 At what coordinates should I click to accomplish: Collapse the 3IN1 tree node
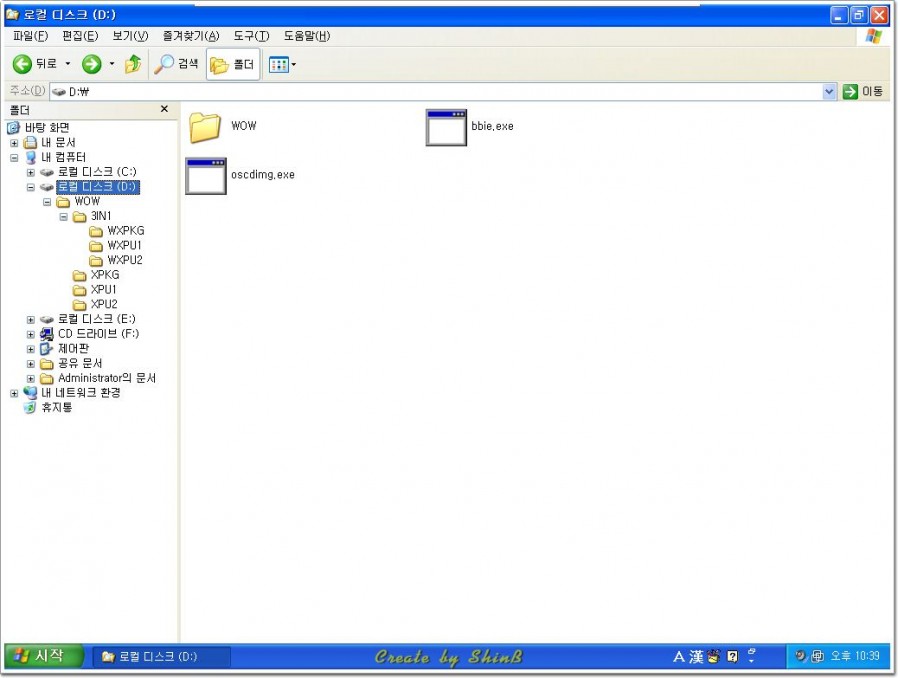pyautogui.click(x=64, y=216)
